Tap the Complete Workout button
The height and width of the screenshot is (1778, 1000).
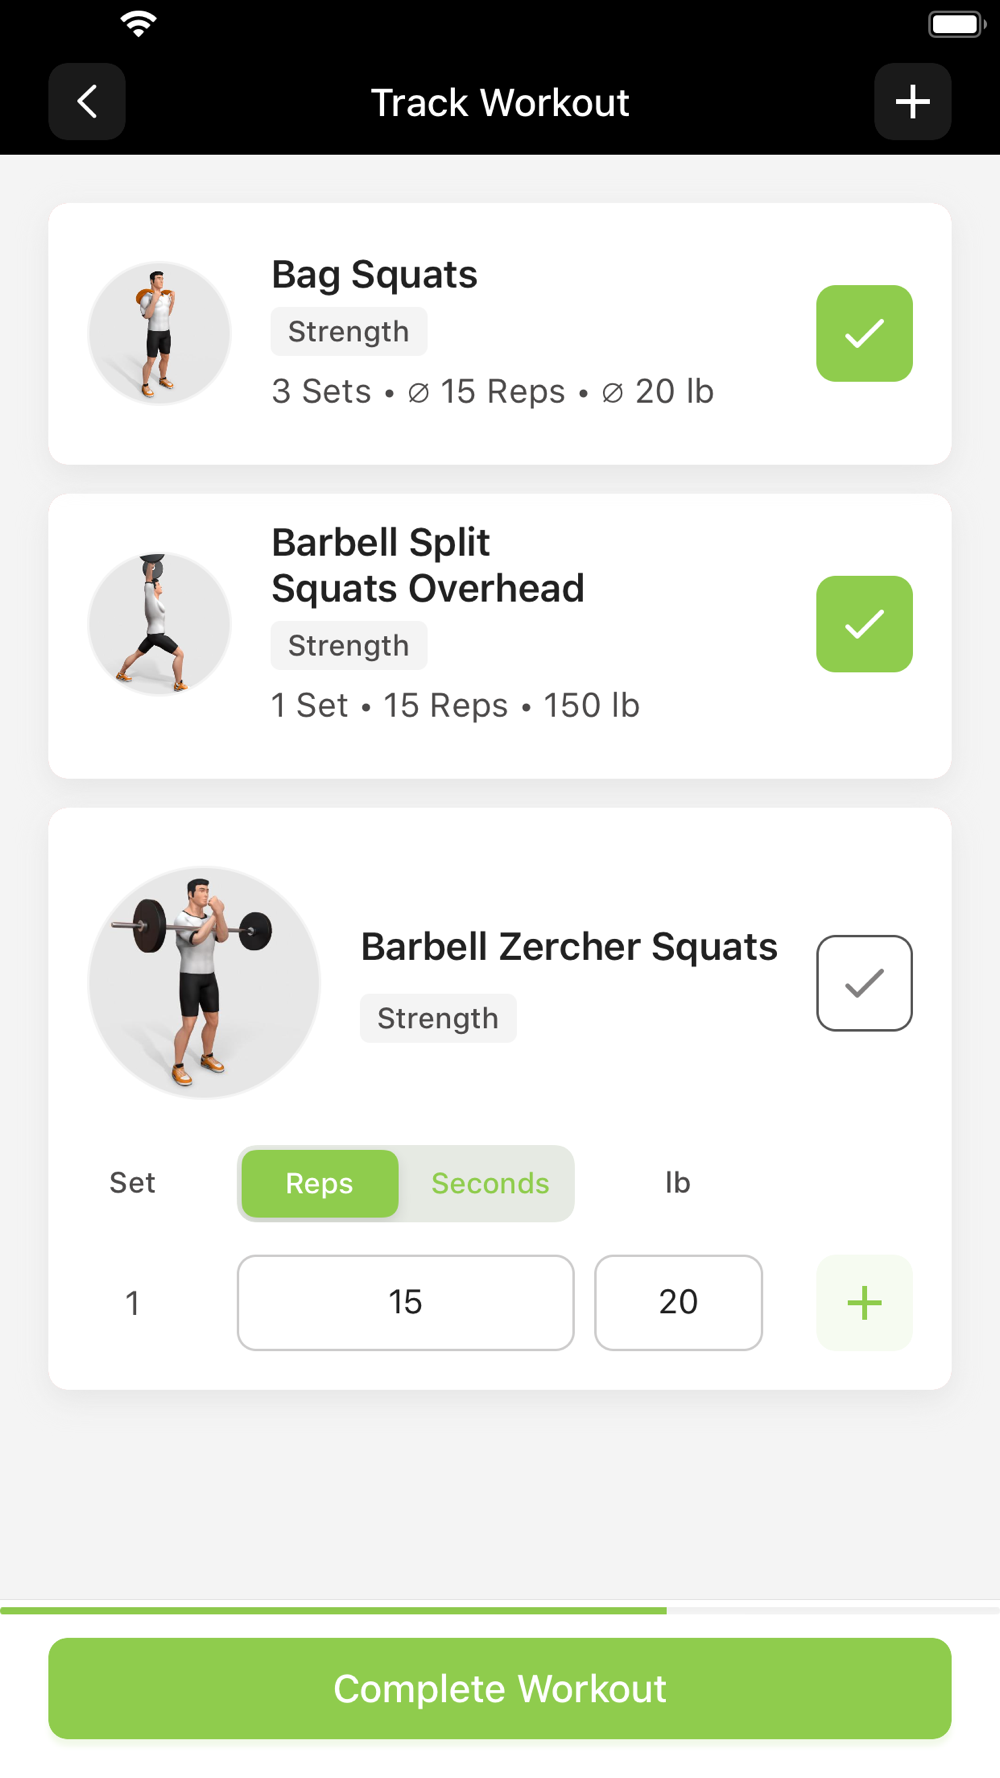(500, 1689)
